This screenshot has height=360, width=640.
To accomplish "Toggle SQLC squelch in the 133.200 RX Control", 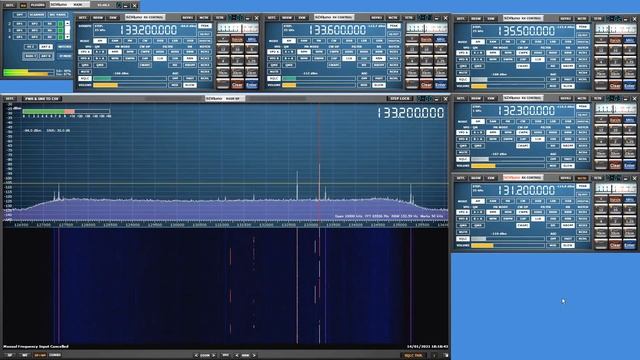I will pyautogui.click(x=85, y=78).
